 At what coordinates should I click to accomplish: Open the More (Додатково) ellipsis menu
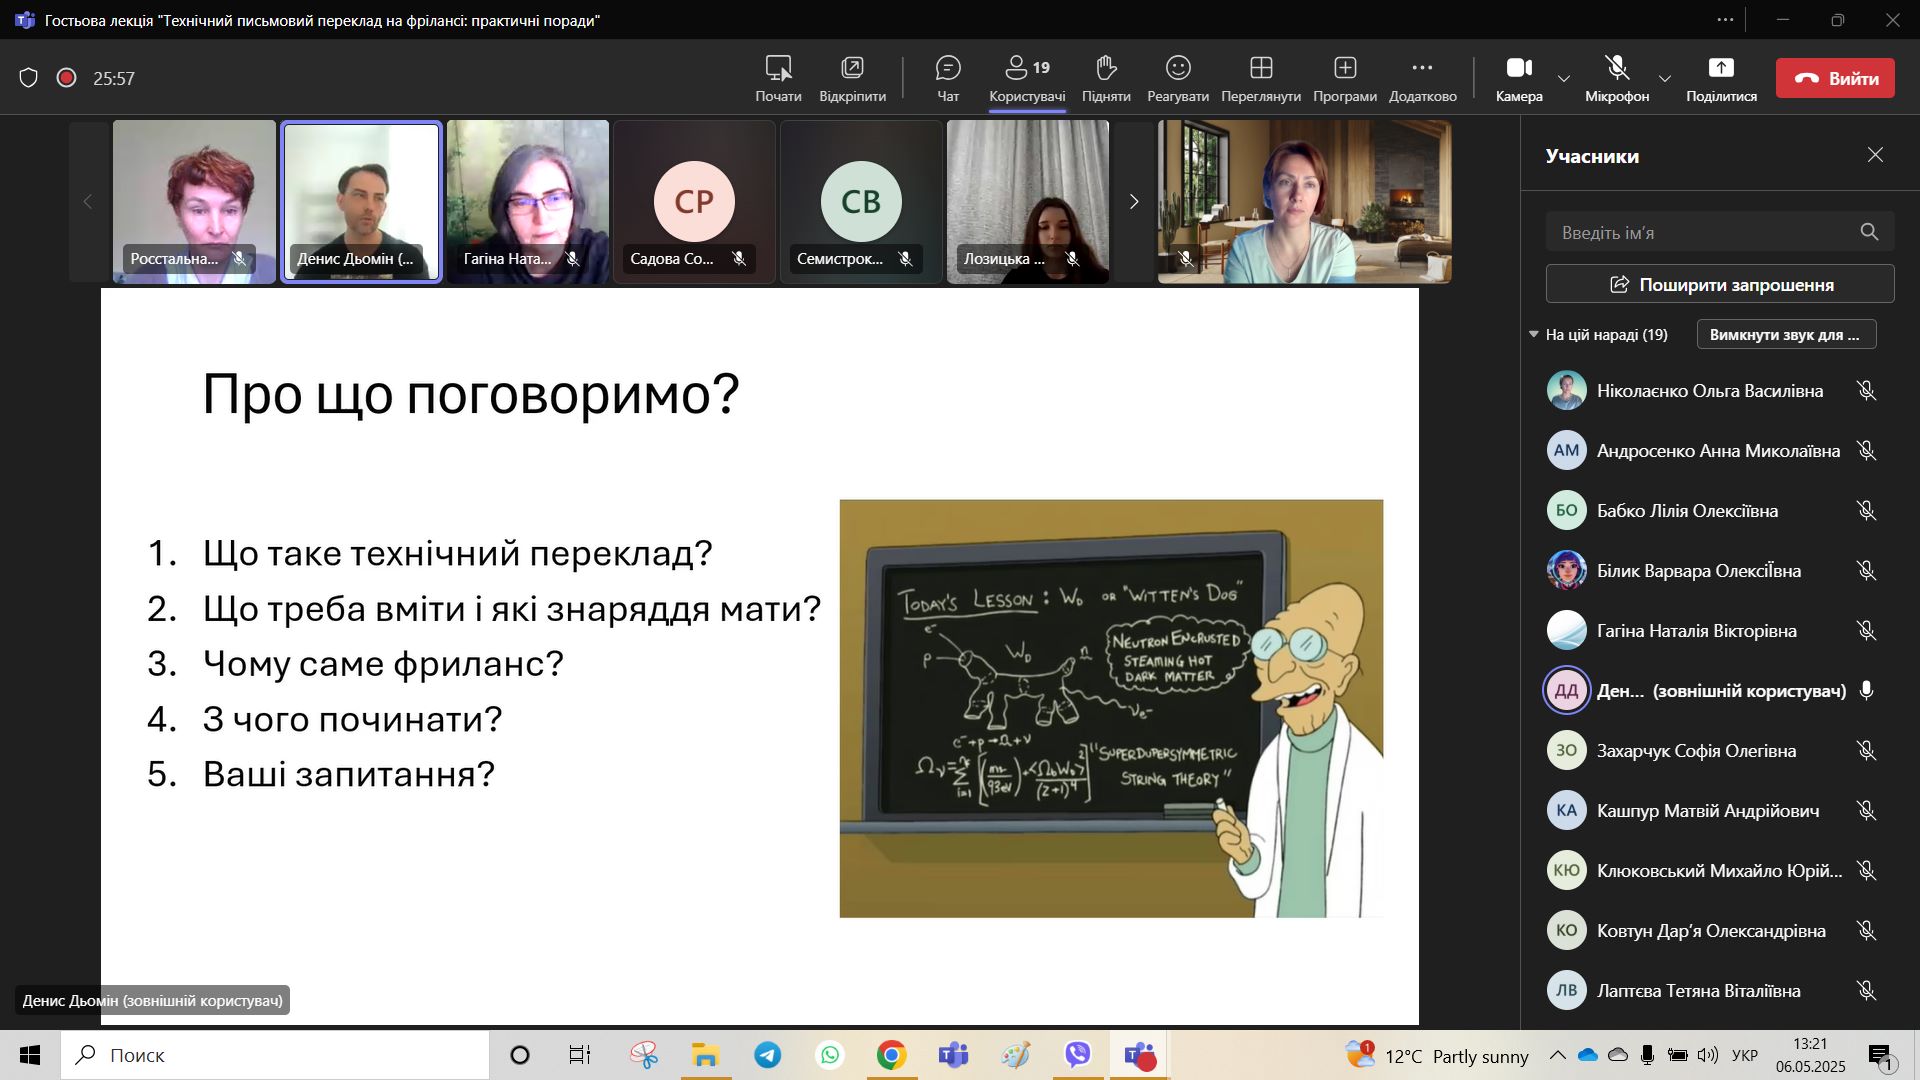[1421, 68]
